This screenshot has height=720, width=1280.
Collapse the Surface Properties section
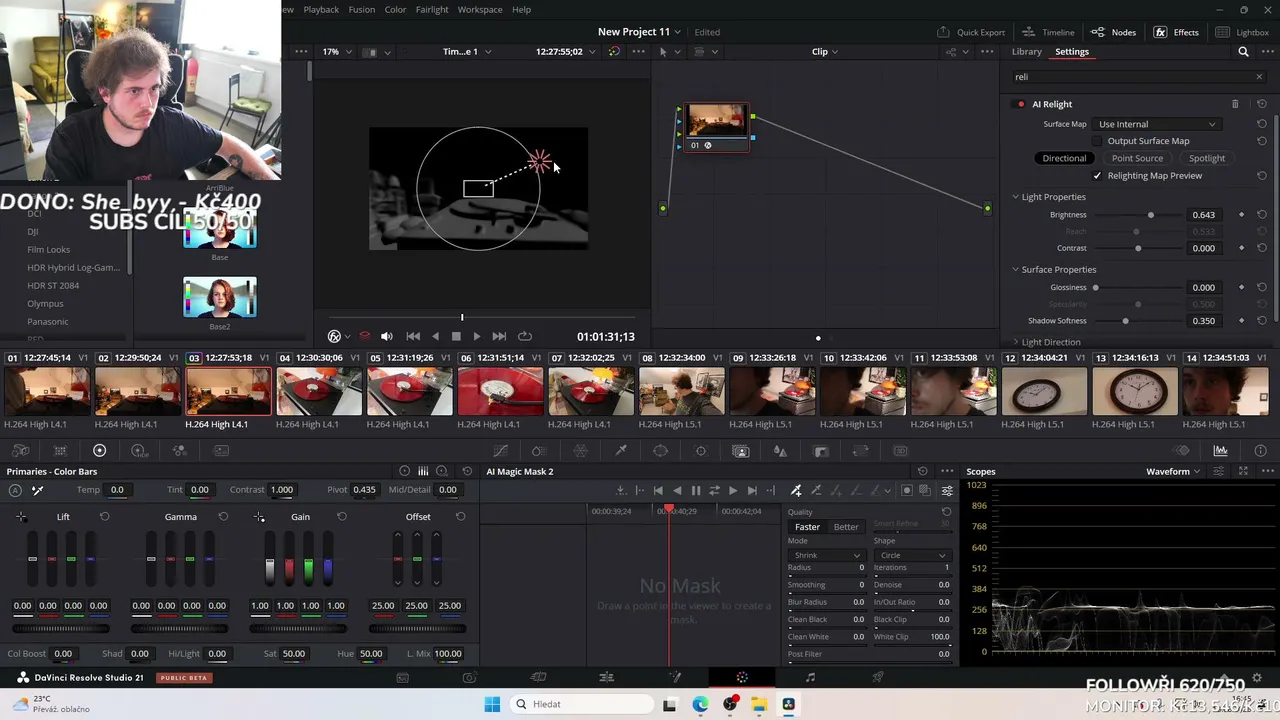pos(1015,270)
